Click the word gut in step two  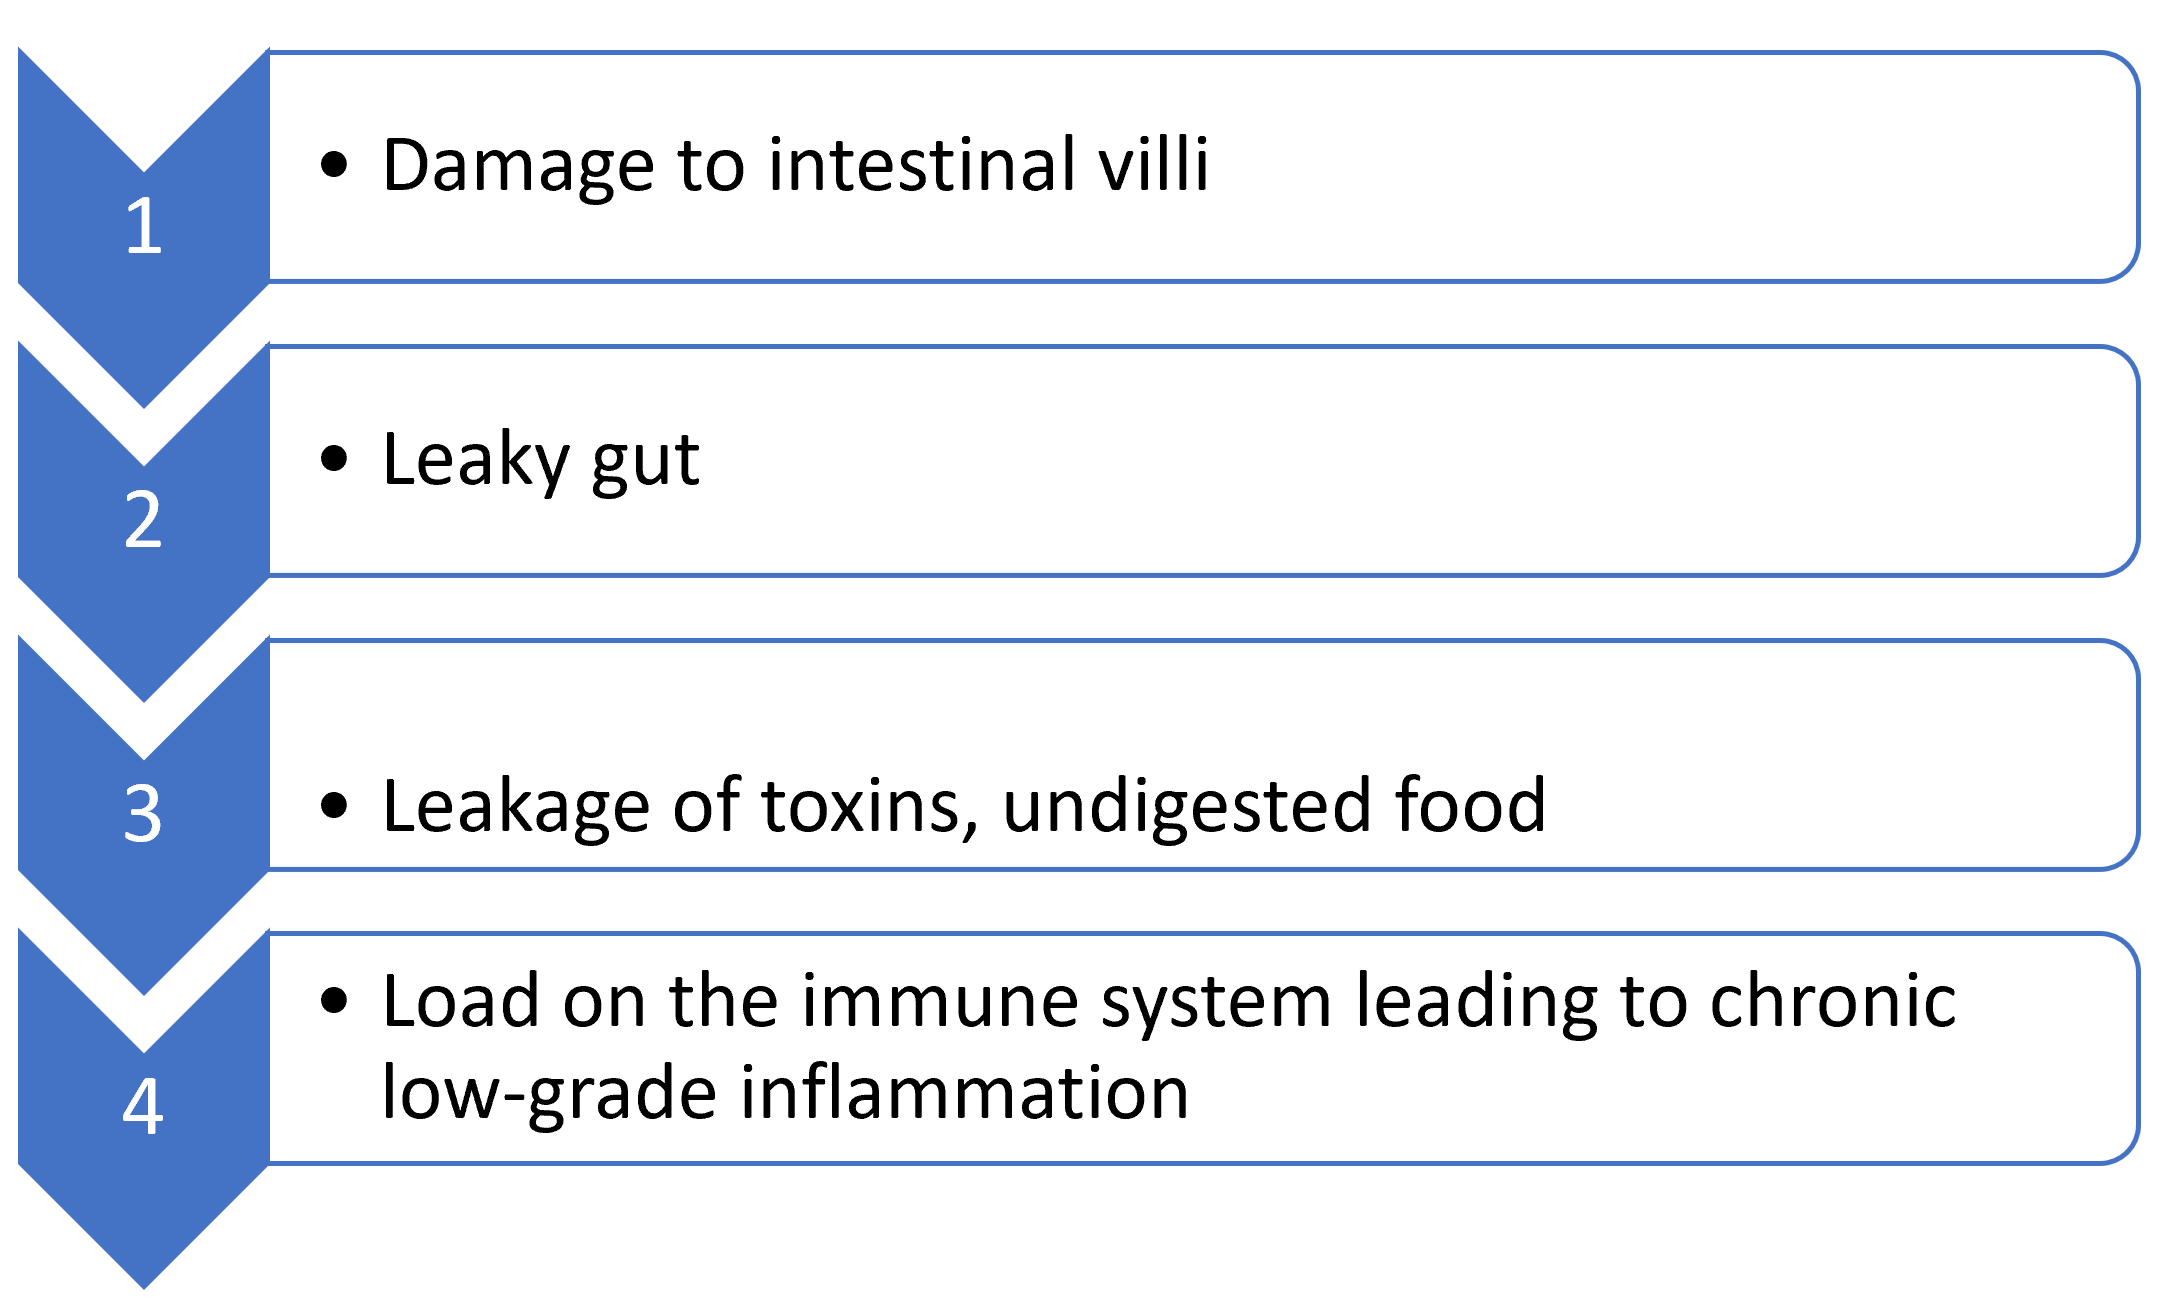click(x=646, y=464)
